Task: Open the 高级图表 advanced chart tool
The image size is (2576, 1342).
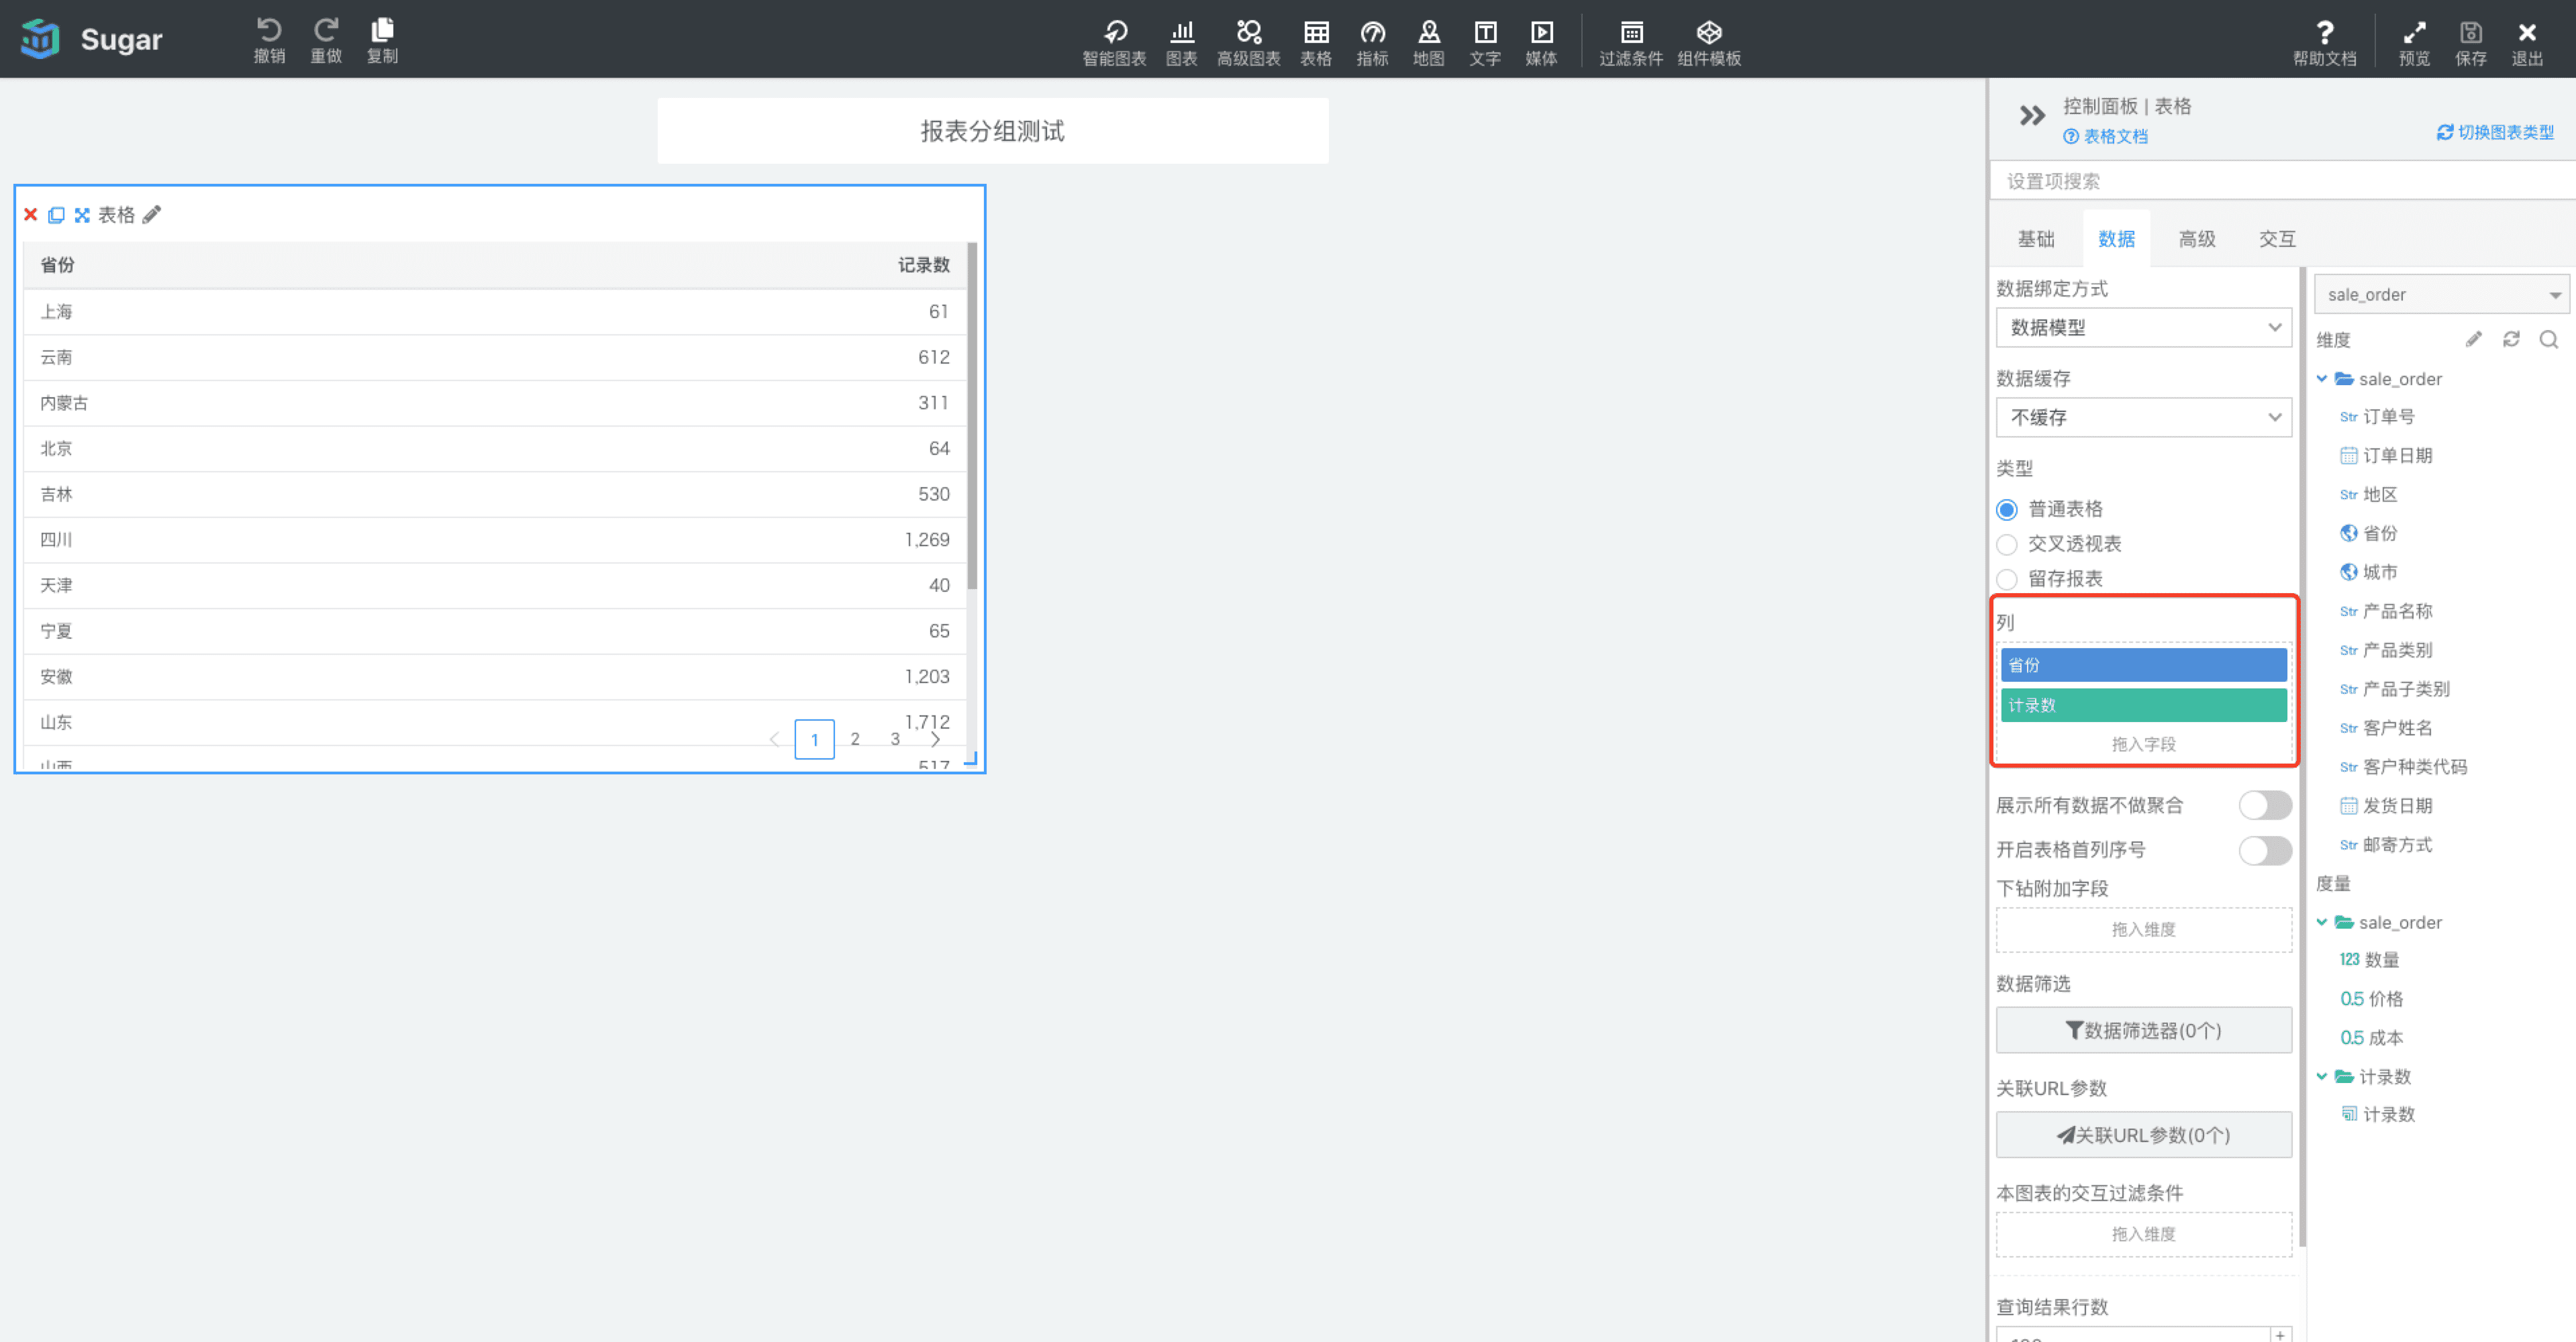Action: 1248,43
